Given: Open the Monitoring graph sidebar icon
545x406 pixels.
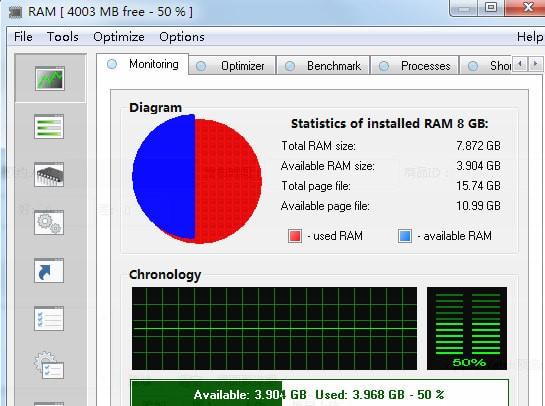Looking at the screenshot, I should click(x=50, y=79).
